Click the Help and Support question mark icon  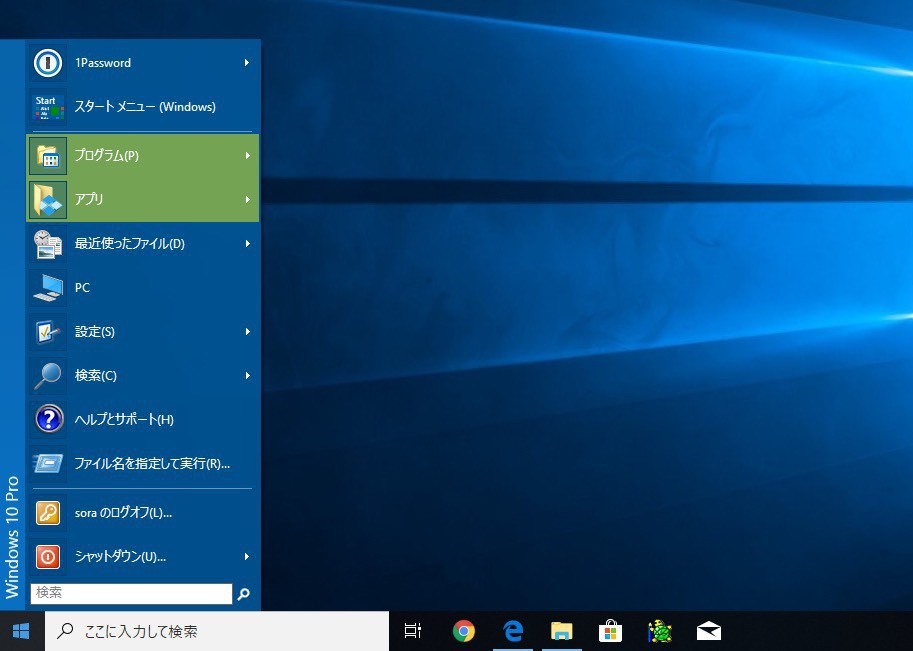coord(48,419)
